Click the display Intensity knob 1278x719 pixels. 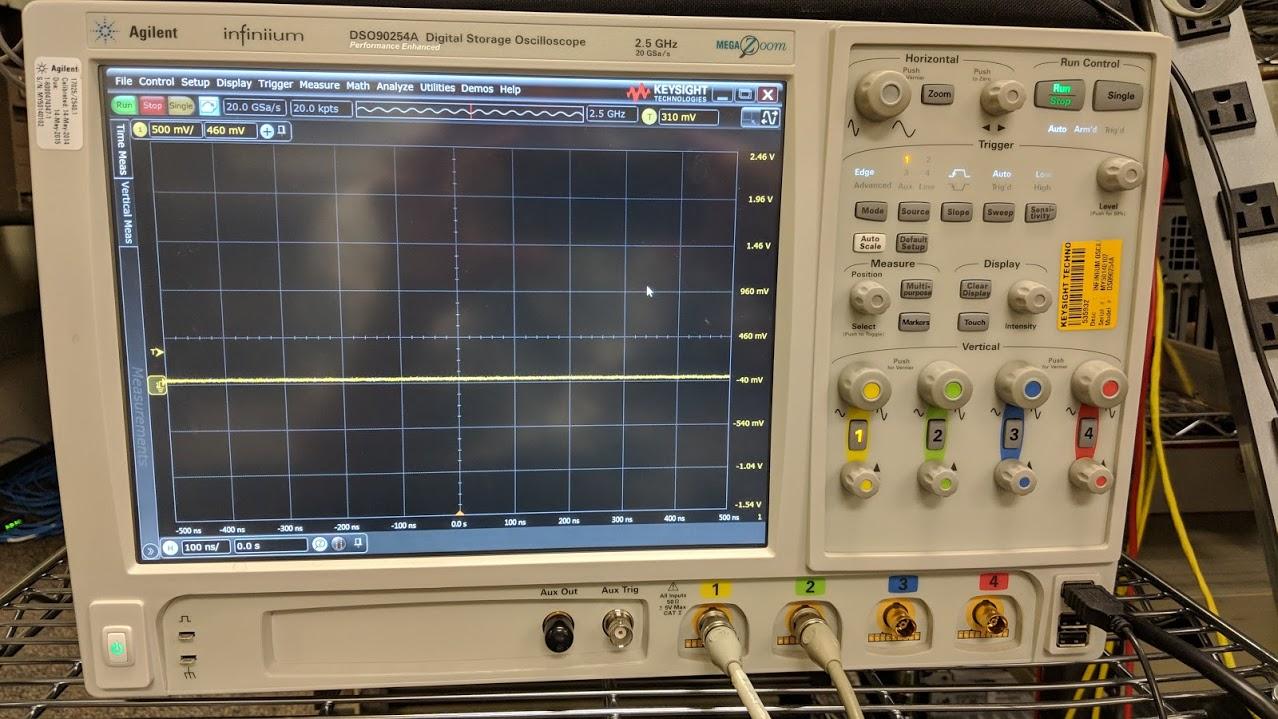tap(1029, 297)
